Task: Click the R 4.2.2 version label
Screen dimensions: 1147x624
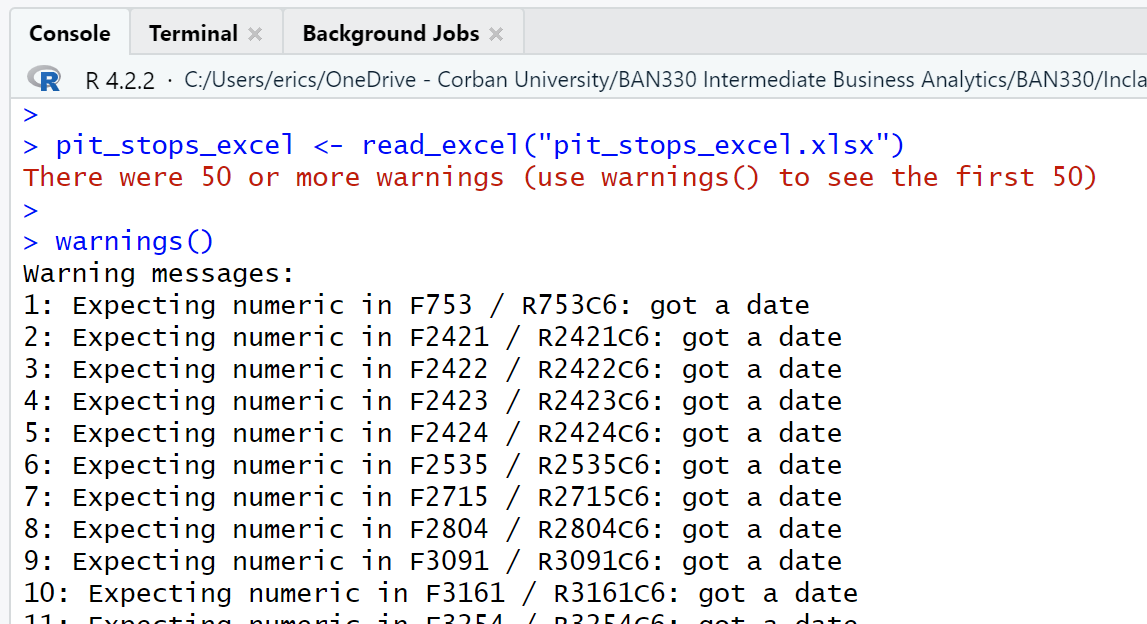Action: point(120,80)
